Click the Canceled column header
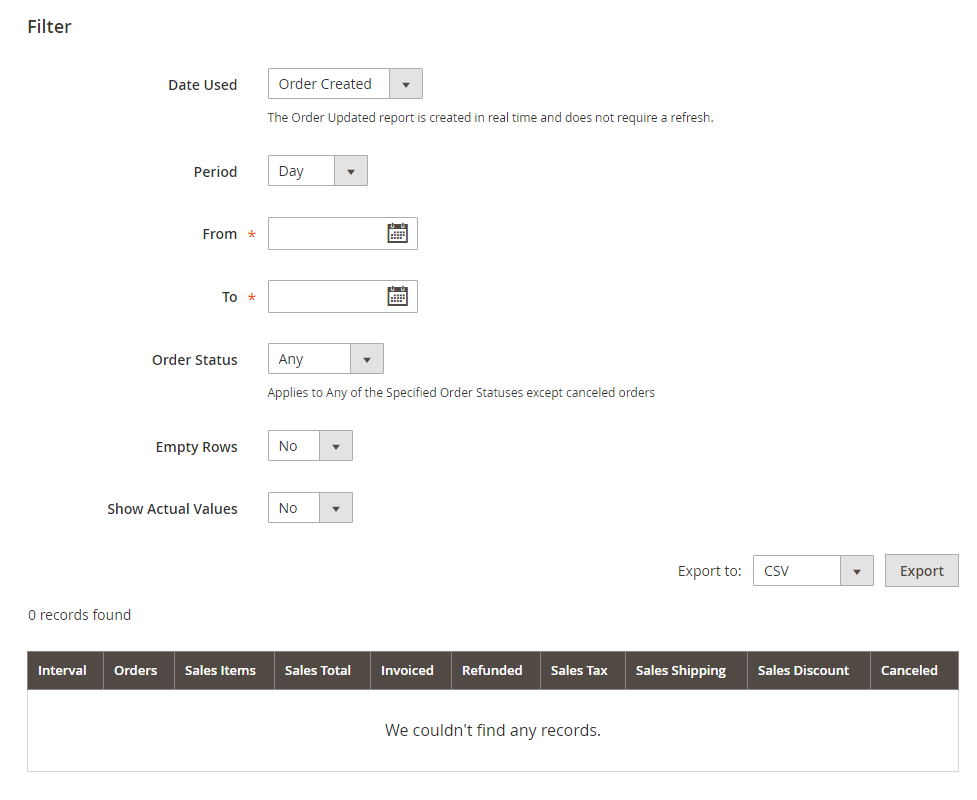 pos(909,671)
